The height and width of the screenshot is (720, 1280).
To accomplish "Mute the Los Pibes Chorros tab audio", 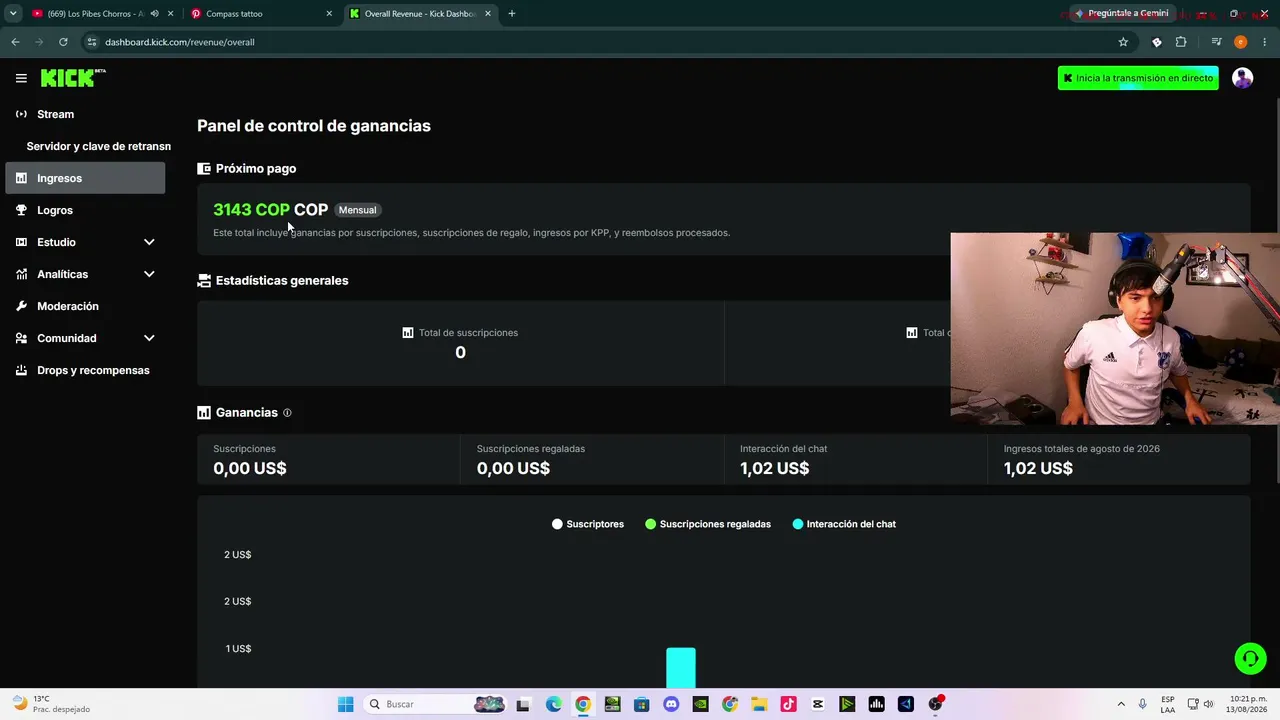I will click(x=154, y=14).
